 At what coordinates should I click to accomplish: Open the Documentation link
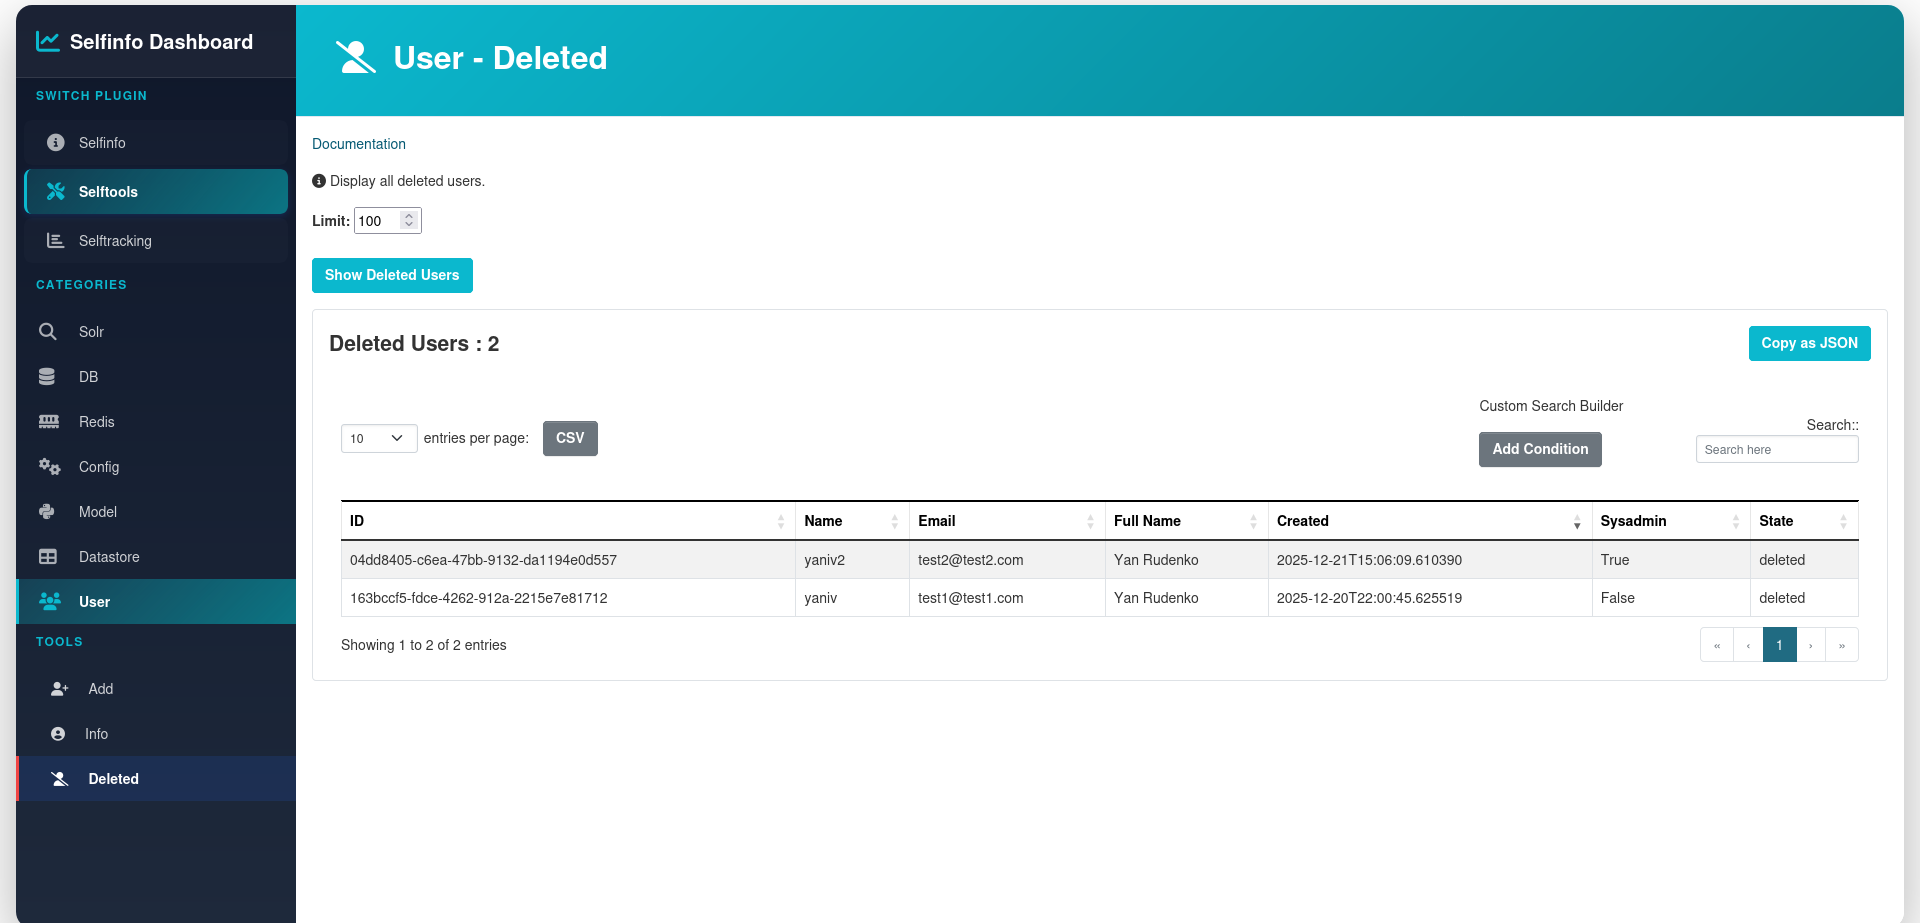[x=359, y=144]
